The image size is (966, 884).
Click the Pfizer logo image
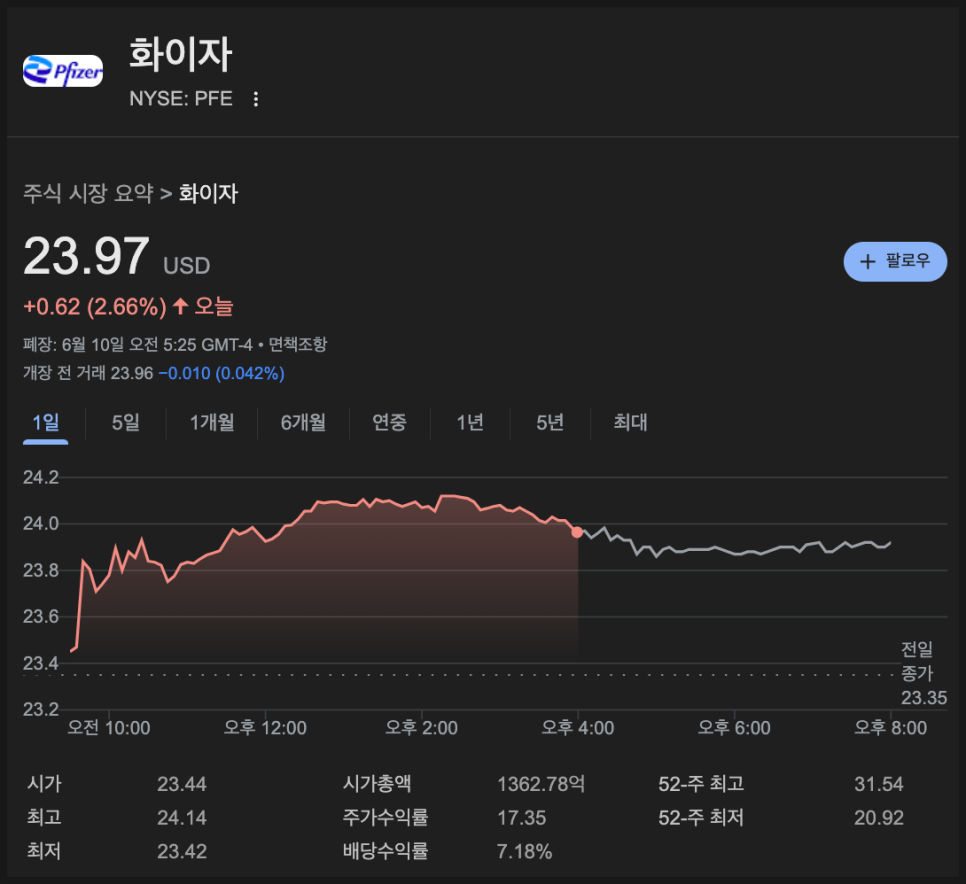(x=63, y=71)
